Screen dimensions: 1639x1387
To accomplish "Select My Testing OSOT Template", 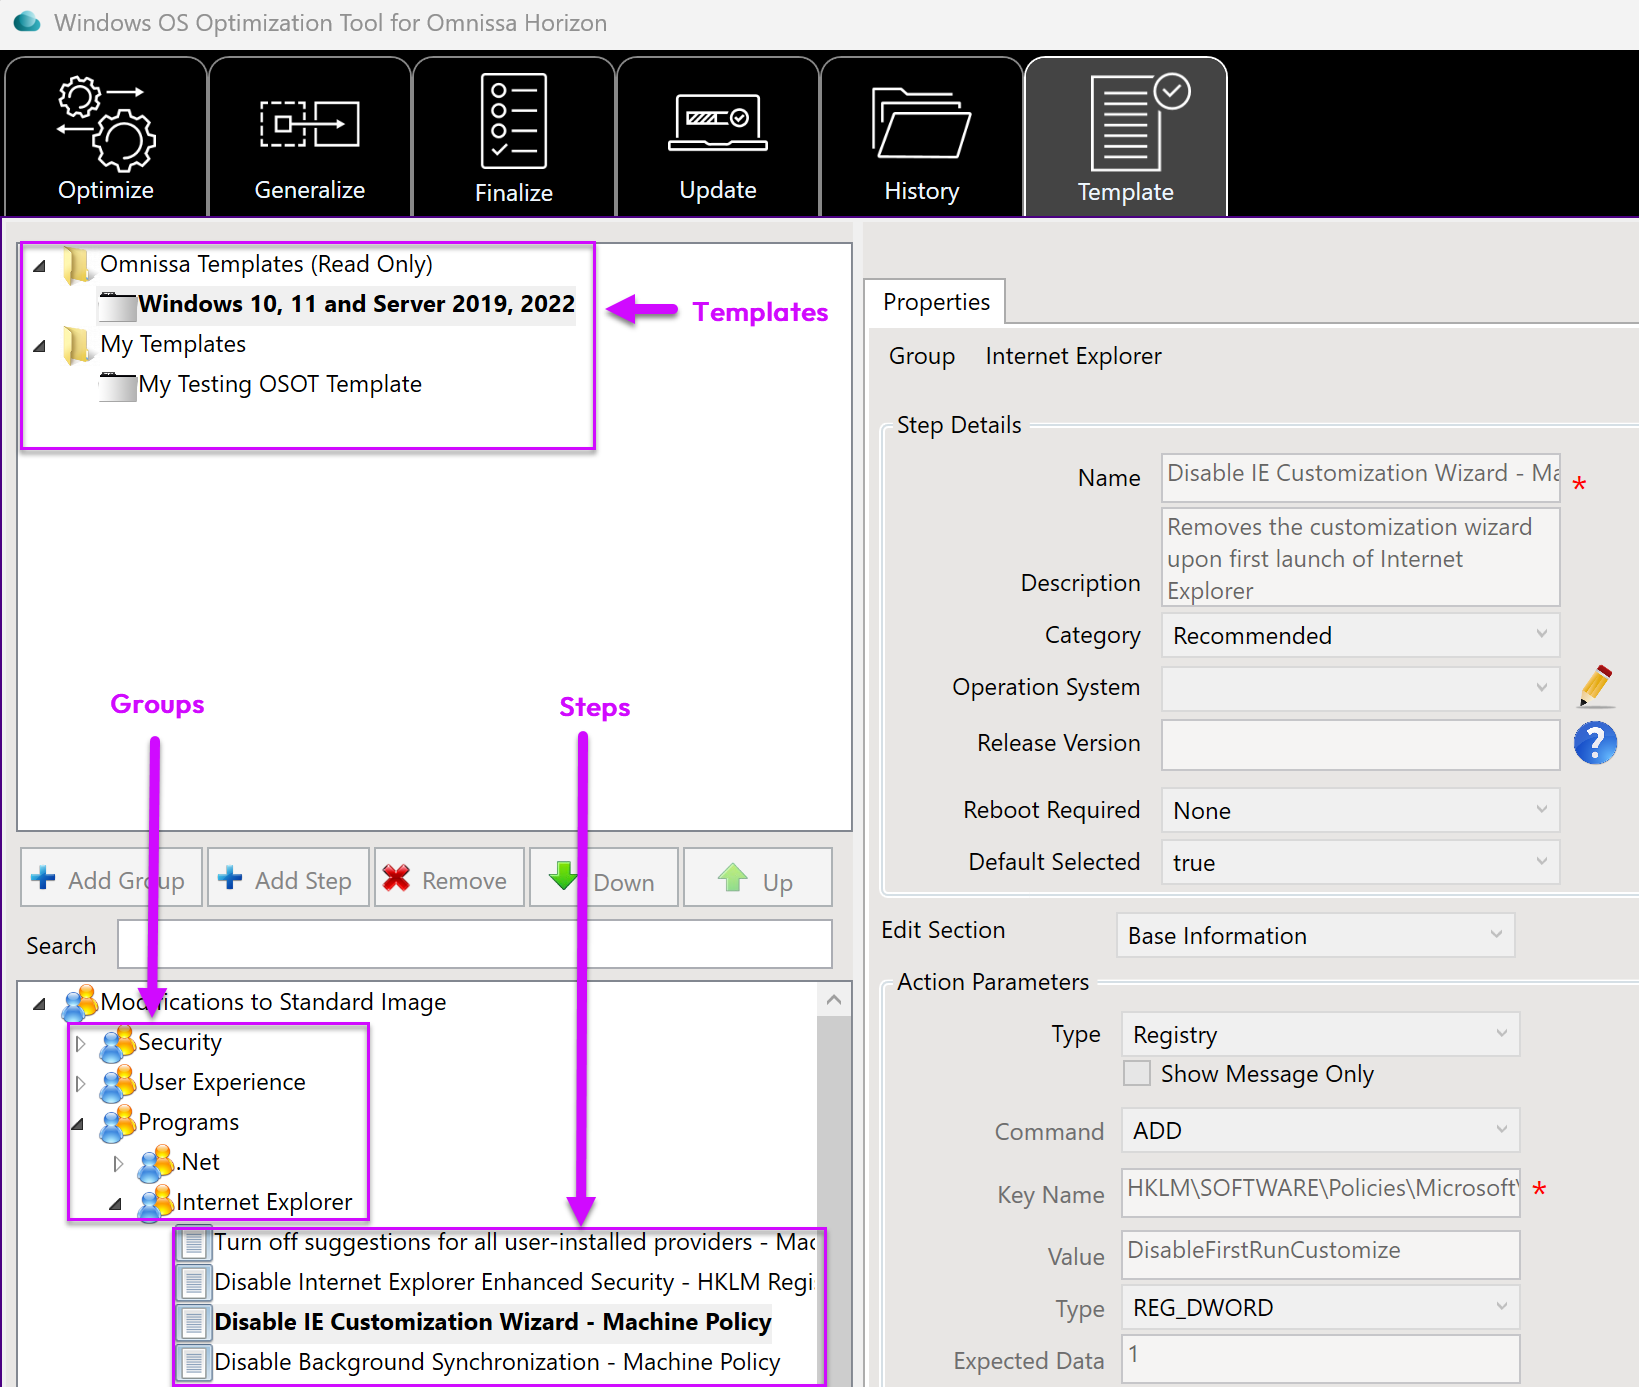I will [x=280, y=384].
